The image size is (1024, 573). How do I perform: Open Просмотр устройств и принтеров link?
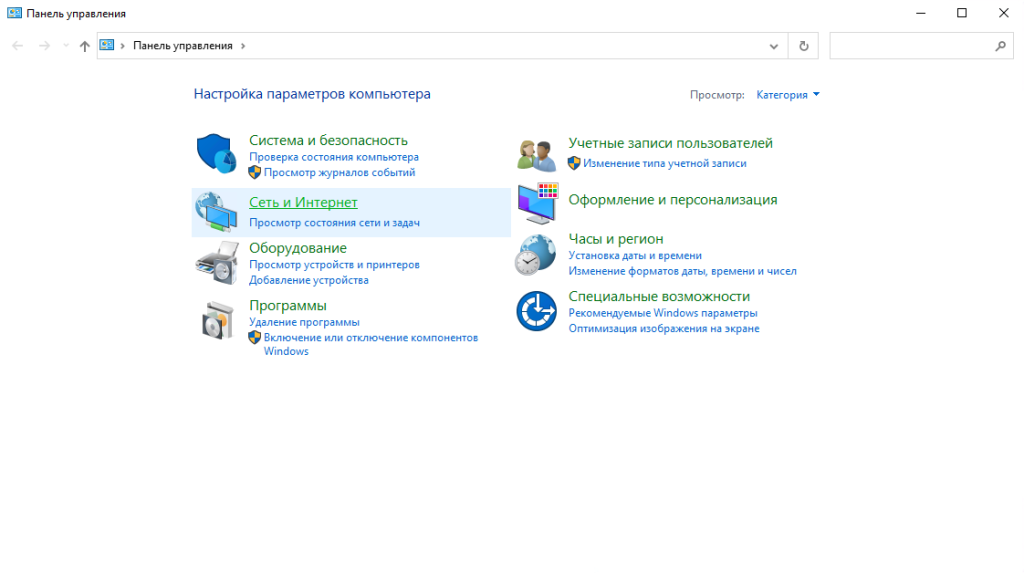[x=334, y=265]
